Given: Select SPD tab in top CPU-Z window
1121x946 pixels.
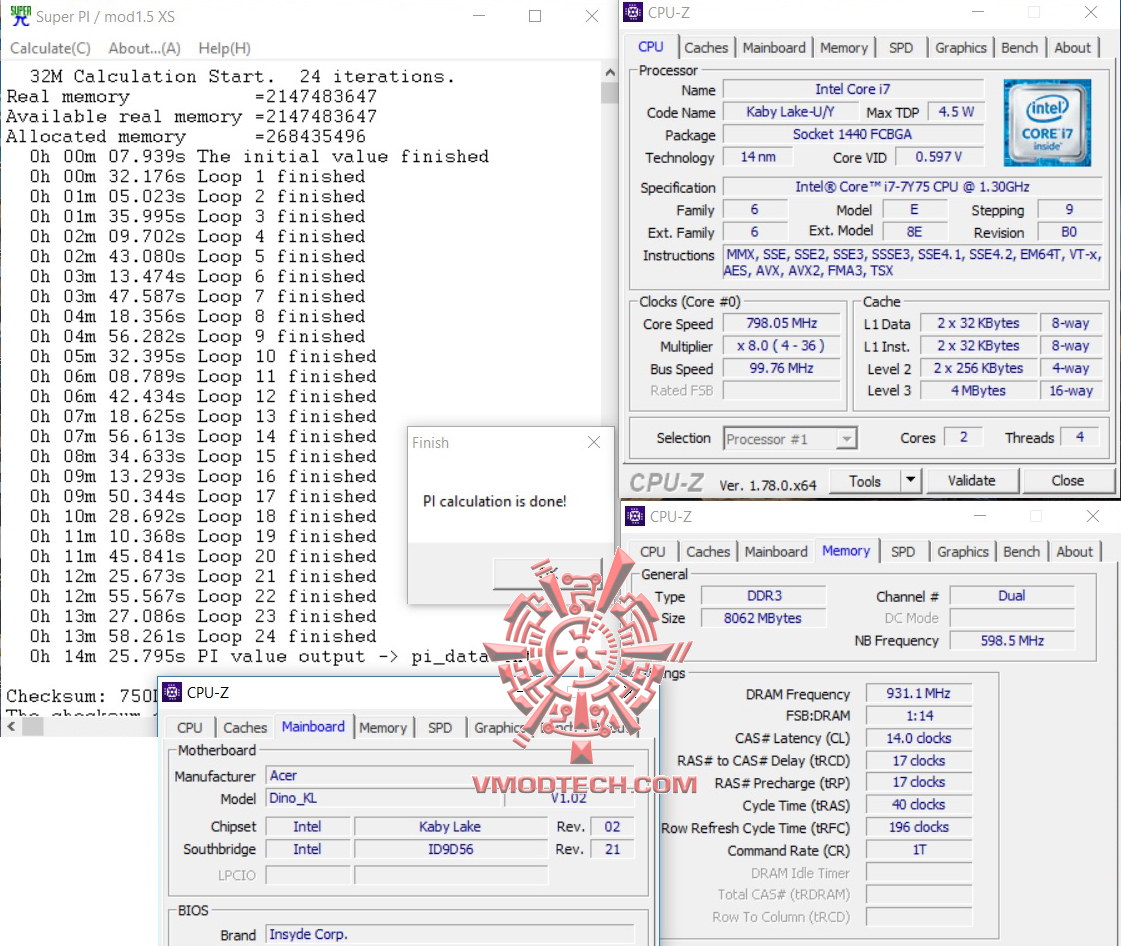Looking at the screenshot, I should (x=901, y=48).
